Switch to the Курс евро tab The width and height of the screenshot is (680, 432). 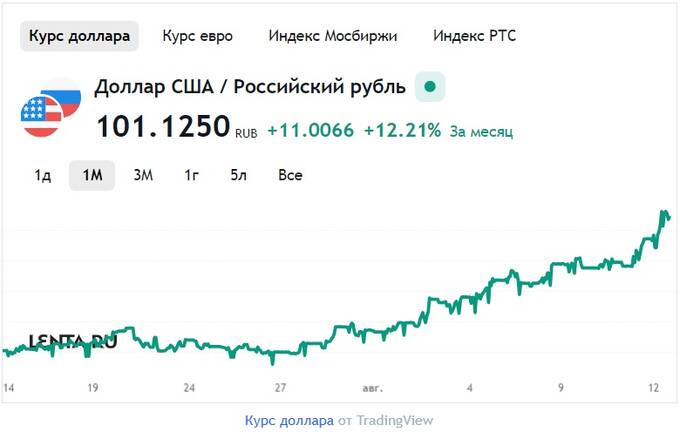pyautogui.click(x=197, y=36)
